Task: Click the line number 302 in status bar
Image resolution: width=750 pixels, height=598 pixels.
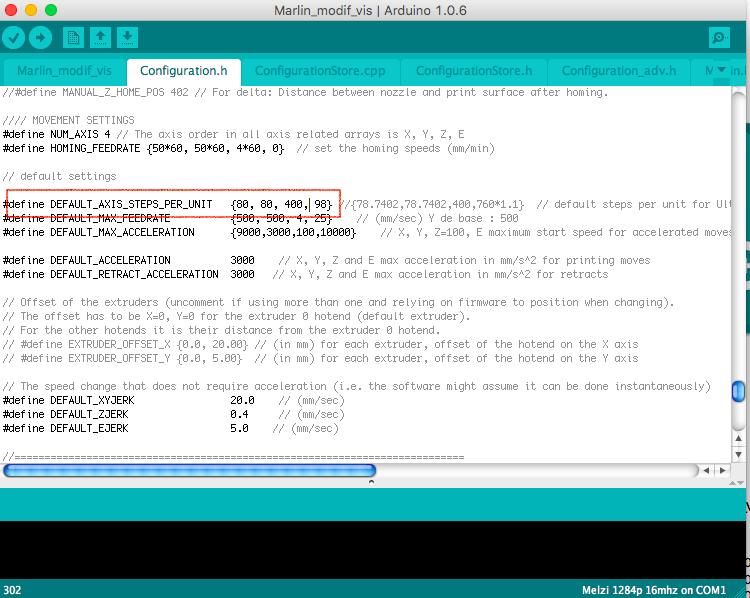Action: 12,590
